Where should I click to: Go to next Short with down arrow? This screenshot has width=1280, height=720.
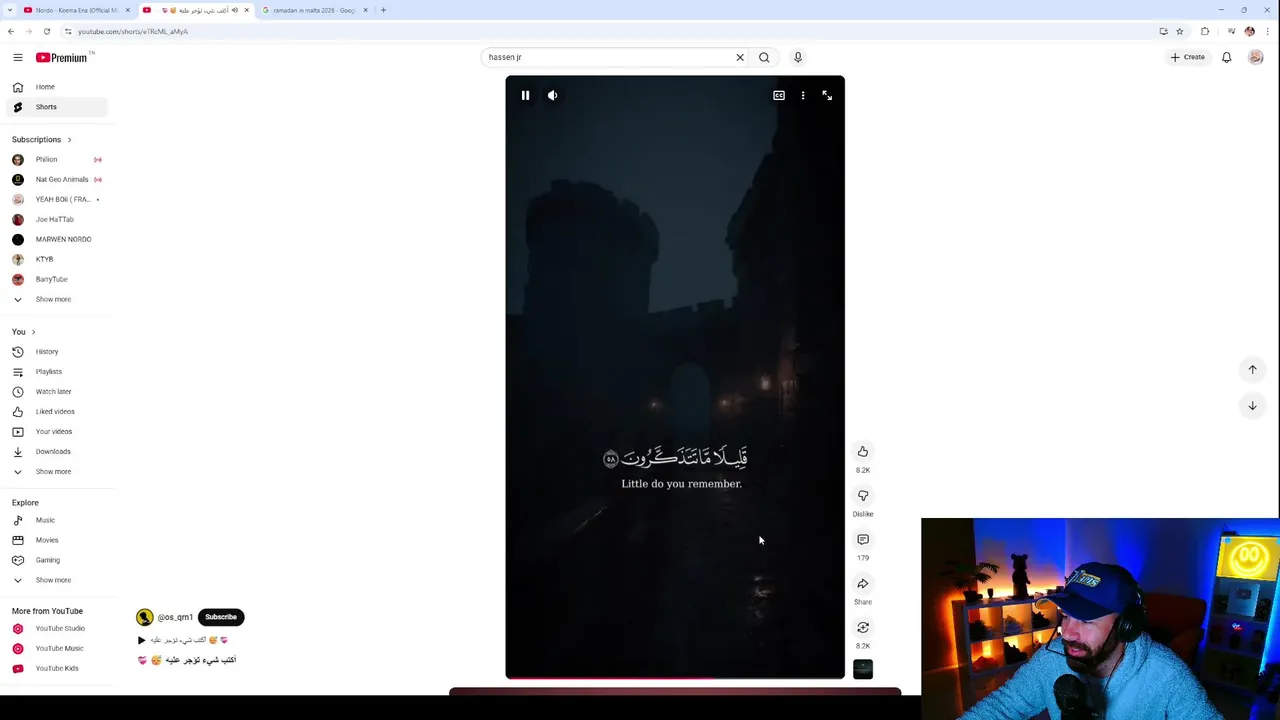[1252, 406]
